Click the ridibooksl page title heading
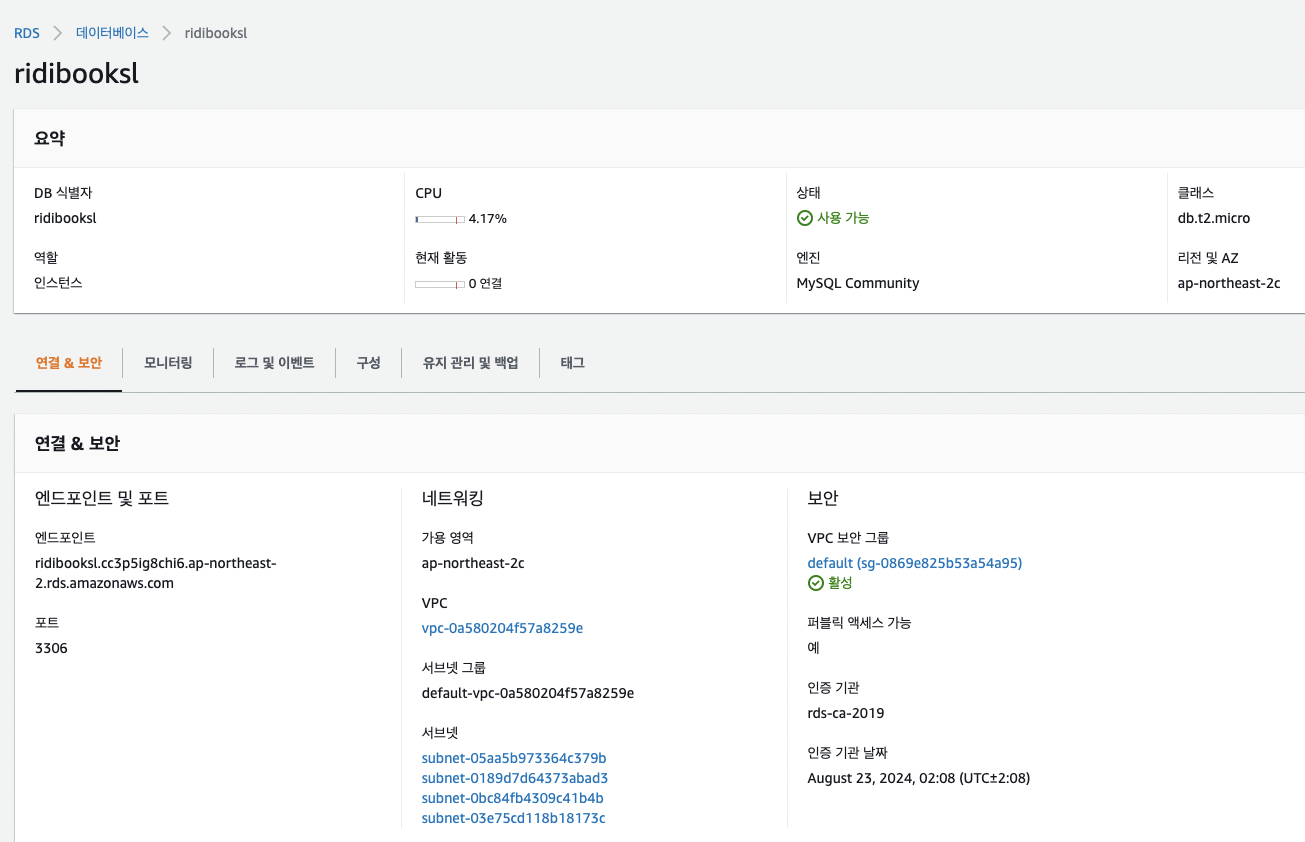The image size is (1305, 842). click(76, 75)
